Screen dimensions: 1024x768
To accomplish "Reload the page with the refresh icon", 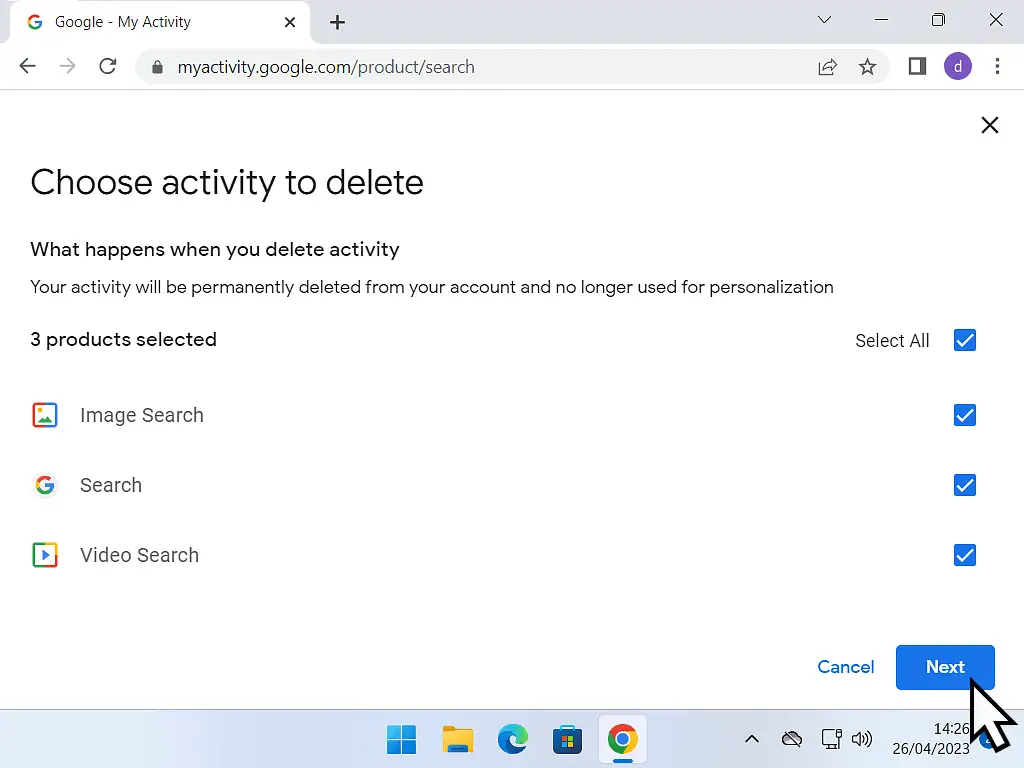I will (x=108, y=66).
